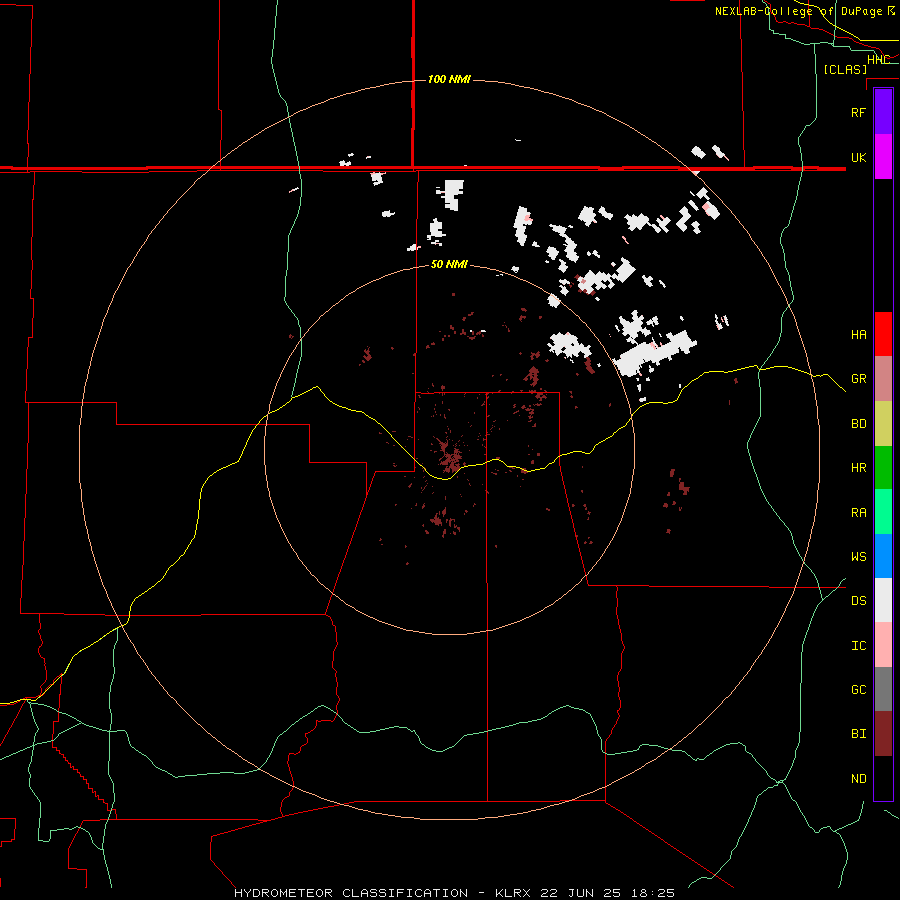Click the RF legend label

coord(858,112)
